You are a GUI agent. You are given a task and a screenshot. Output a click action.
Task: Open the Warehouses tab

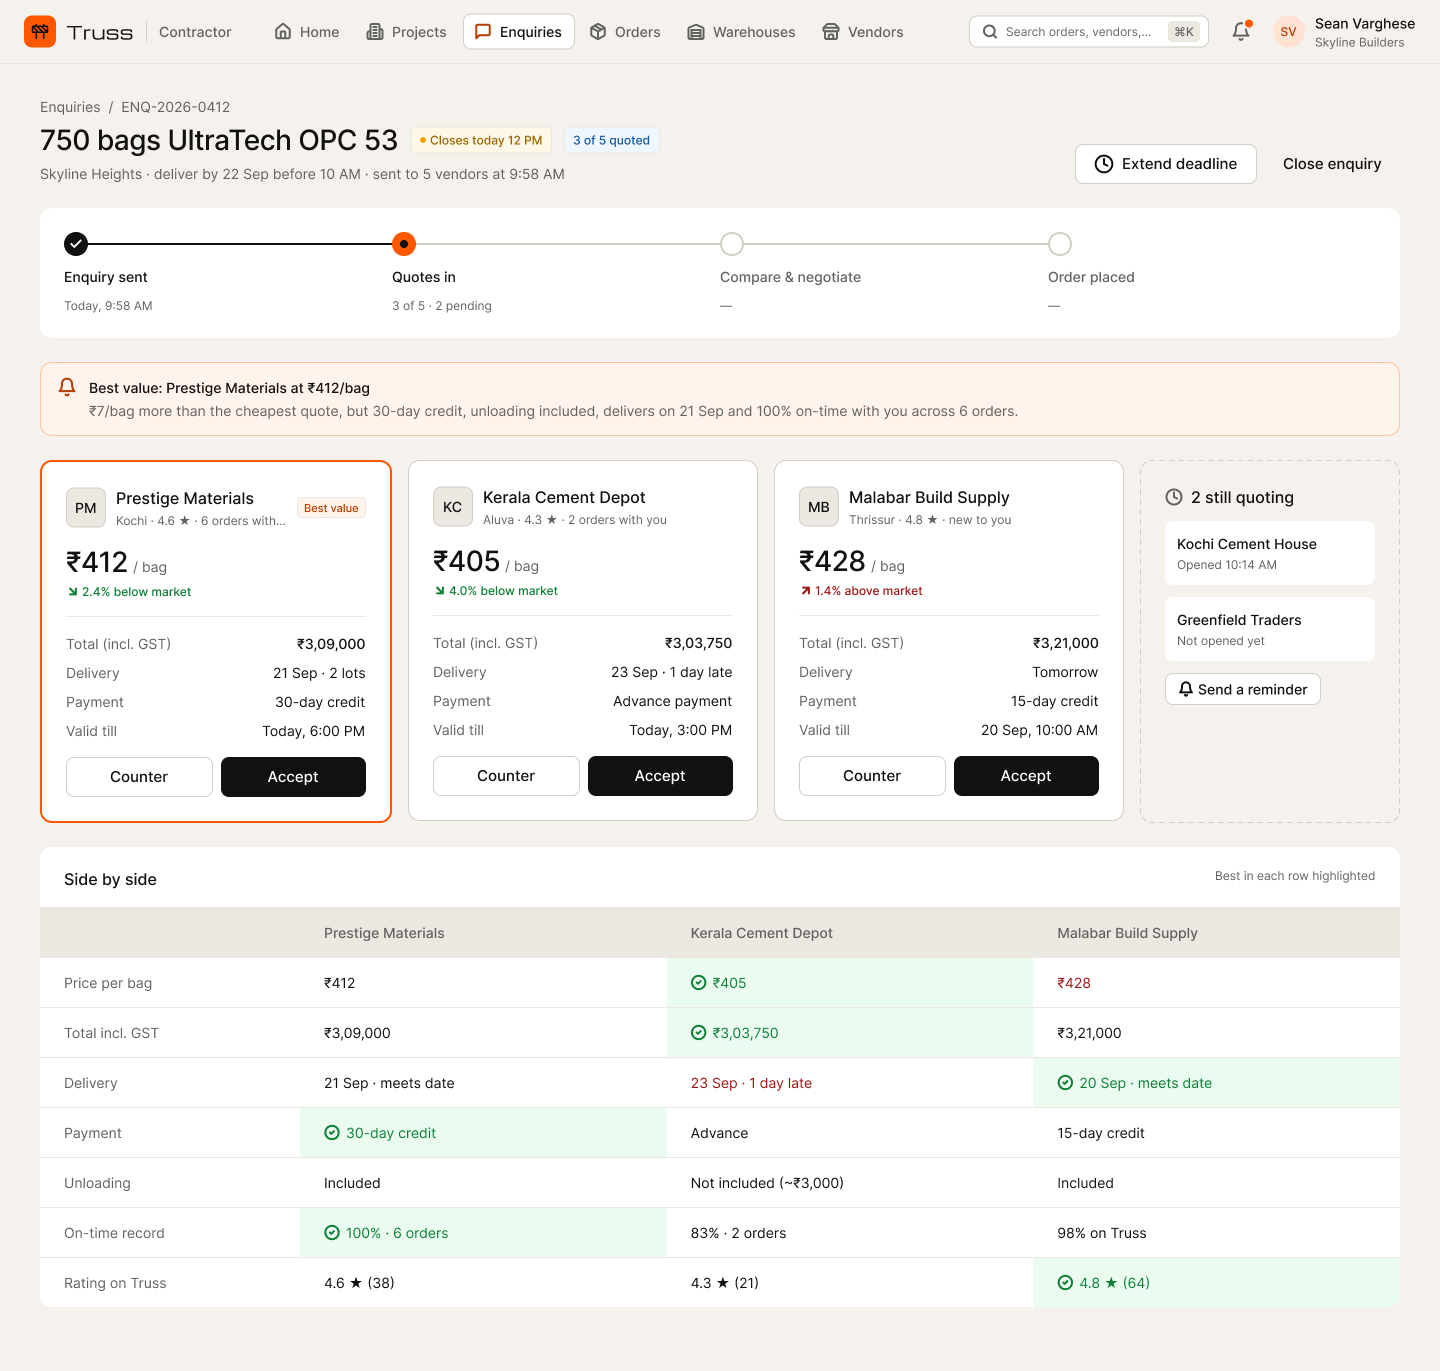click(x=741, y=32)
